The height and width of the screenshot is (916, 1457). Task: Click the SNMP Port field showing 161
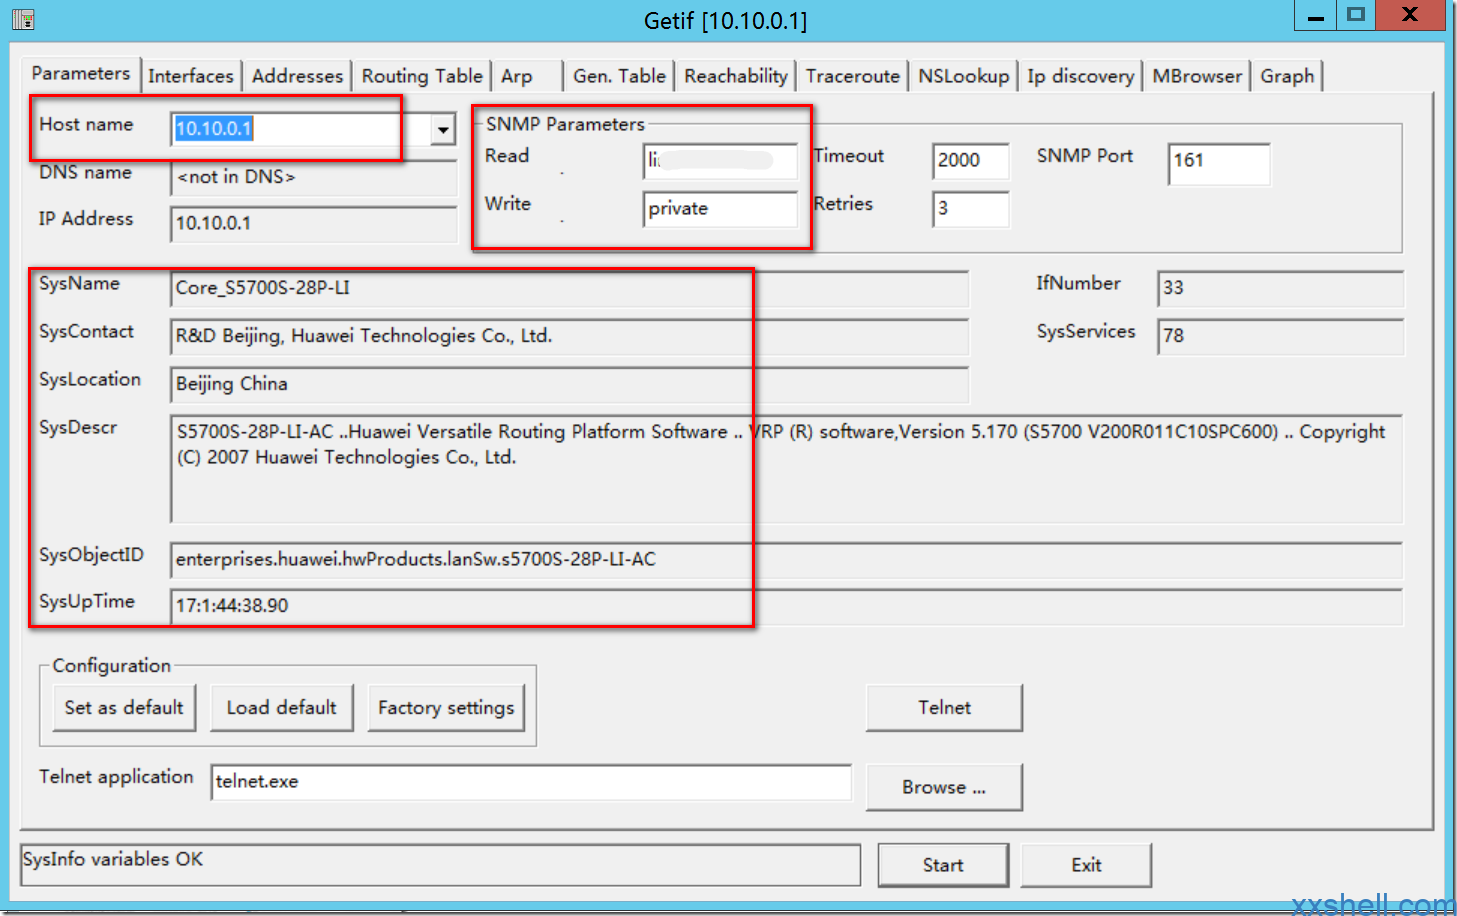pyautogui.click(x=1219, y=163)
